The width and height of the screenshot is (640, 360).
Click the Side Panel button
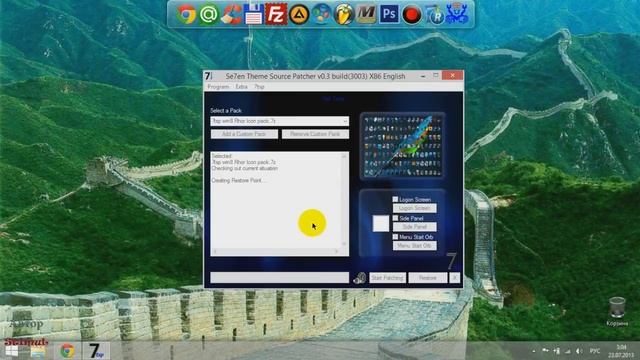pyautogui.click(x=414, y=227)
